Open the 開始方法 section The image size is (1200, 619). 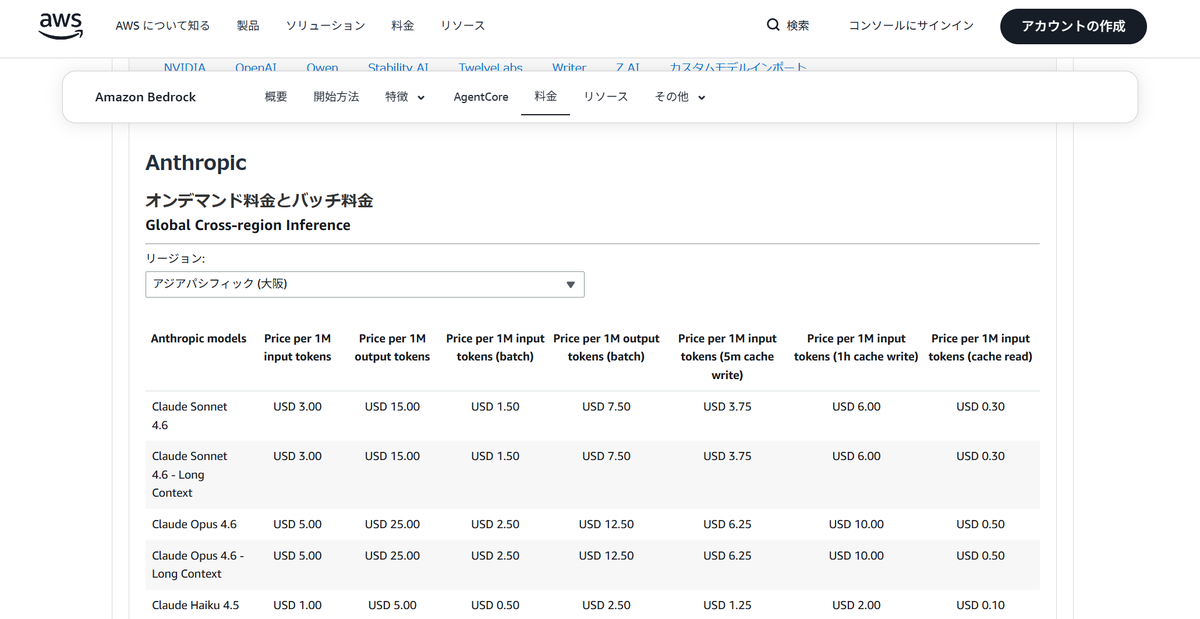pyautogui.click(x=336, y=97)
